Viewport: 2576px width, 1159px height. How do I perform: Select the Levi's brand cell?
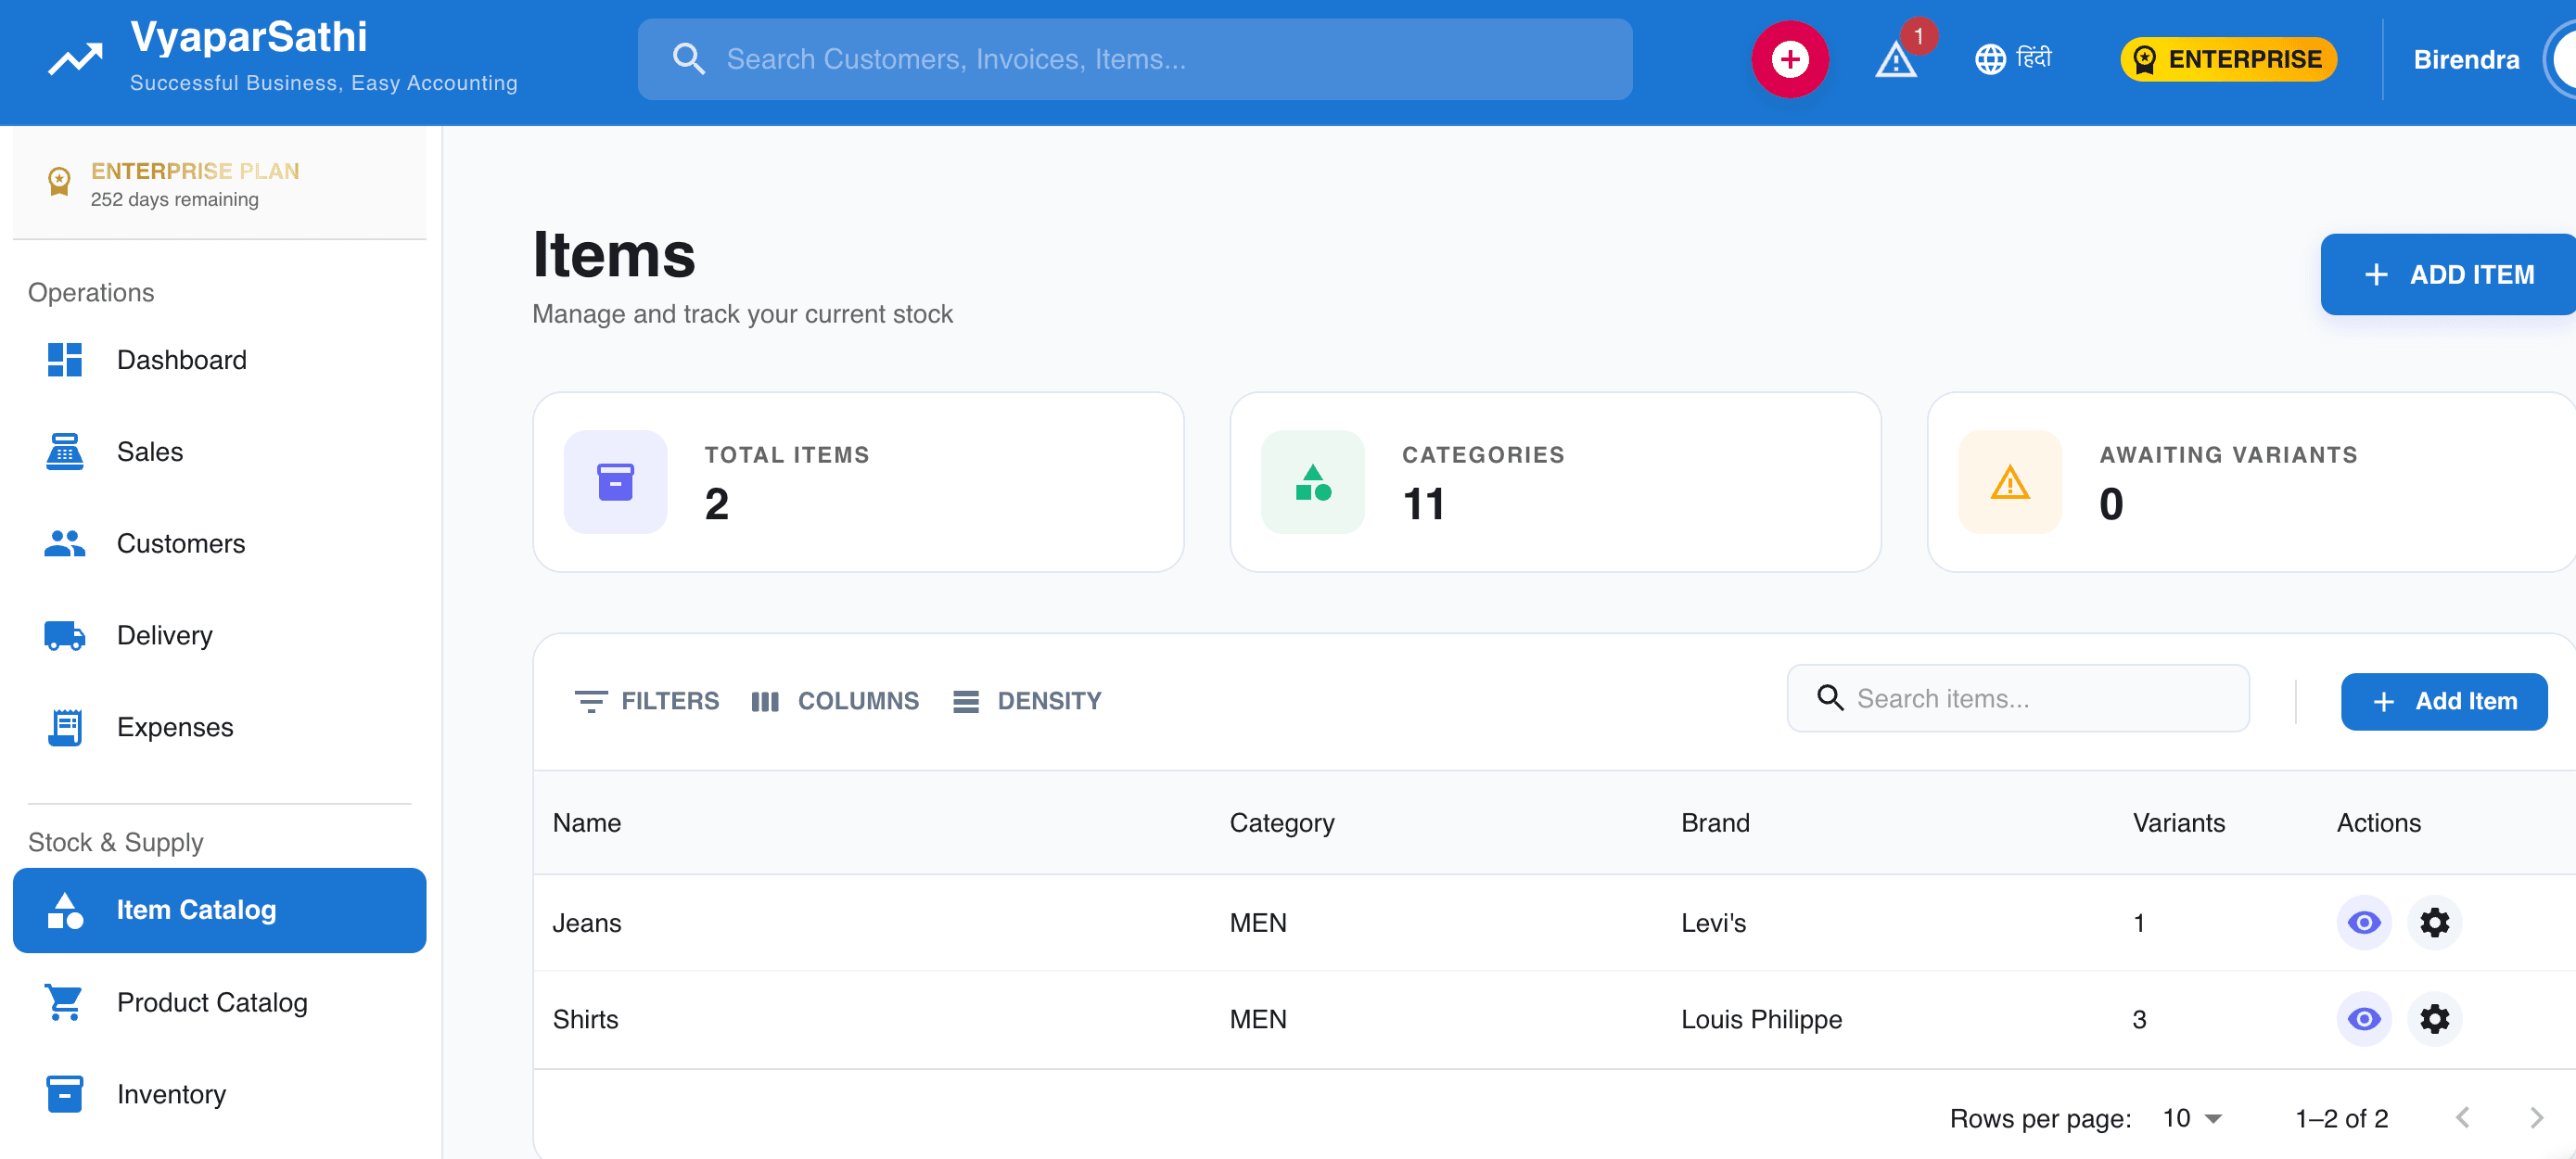pyautogui.click(x=1713, y=922)
